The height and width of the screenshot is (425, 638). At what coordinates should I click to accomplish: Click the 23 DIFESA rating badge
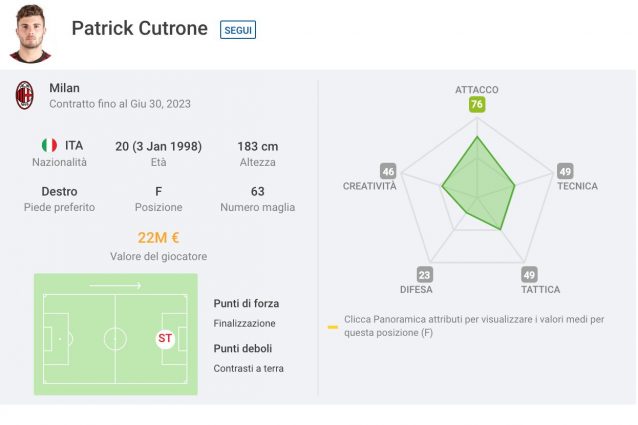(x=424, y=275)
